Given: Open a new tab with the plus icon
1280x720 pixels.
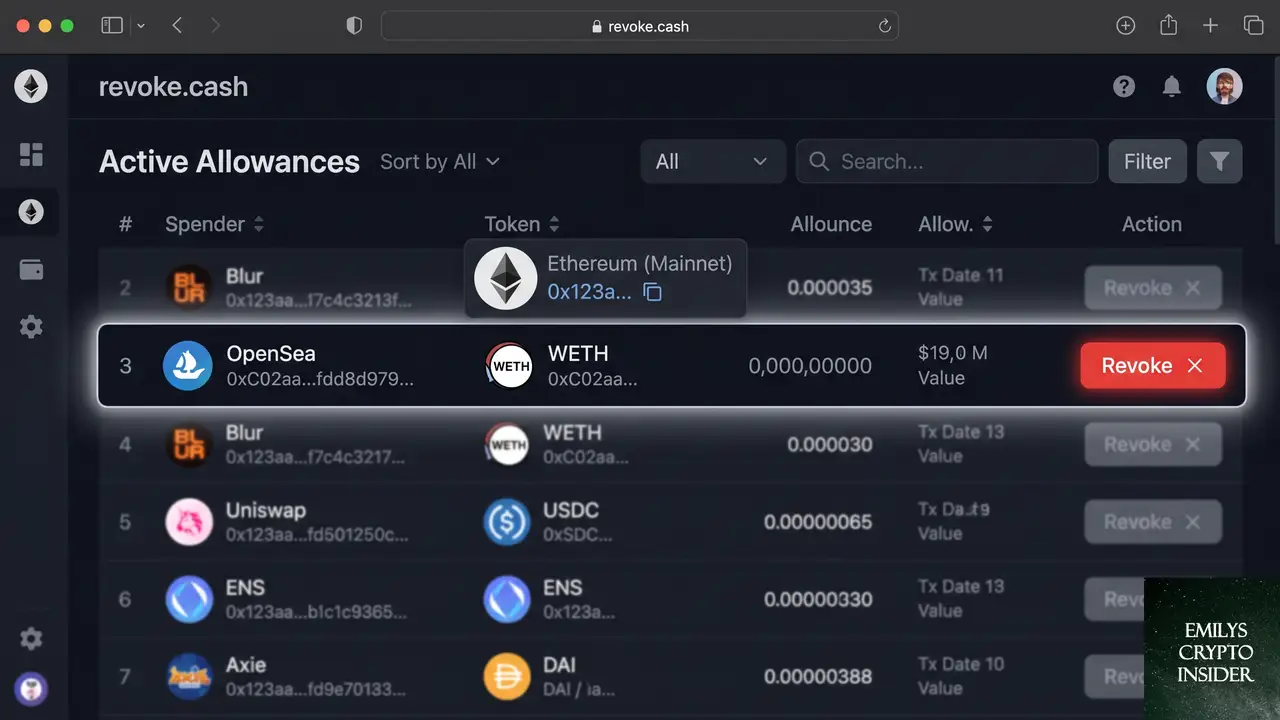Looking at the screenshot, I should [x=1210, y=26].
